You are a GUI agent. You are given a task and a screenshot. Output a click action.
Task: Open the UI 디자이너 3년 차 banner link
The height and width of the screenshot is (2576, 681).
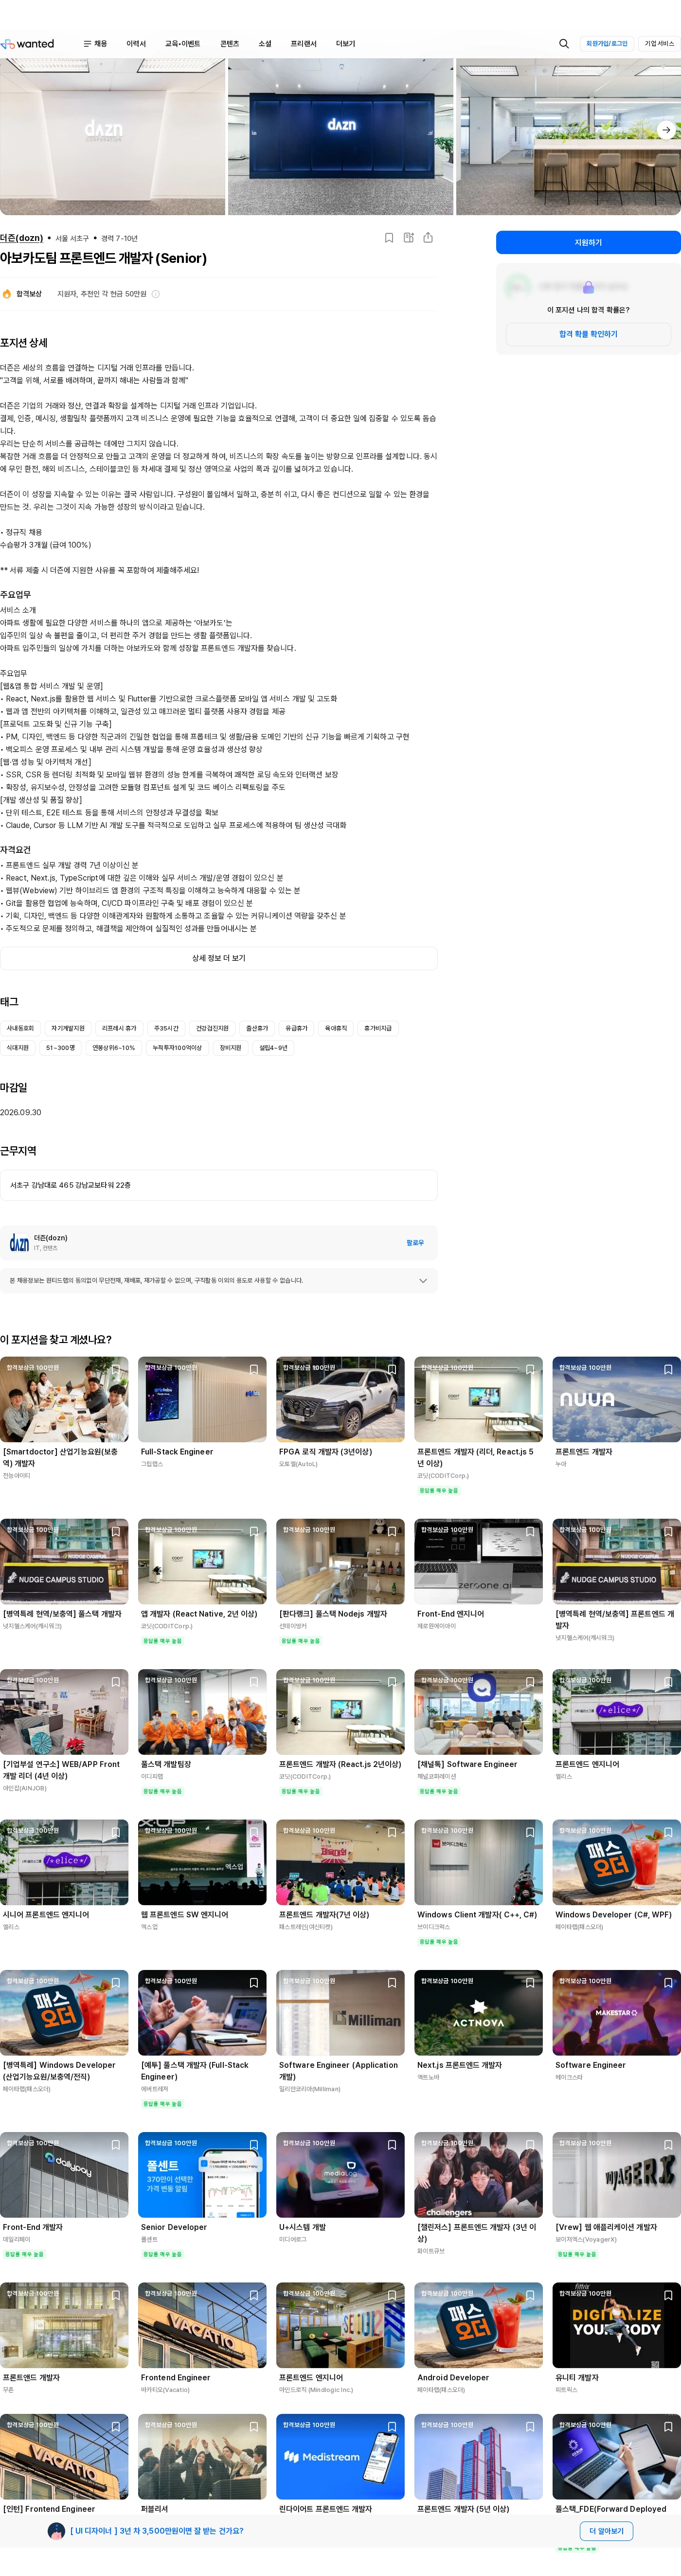point(157,2531)
